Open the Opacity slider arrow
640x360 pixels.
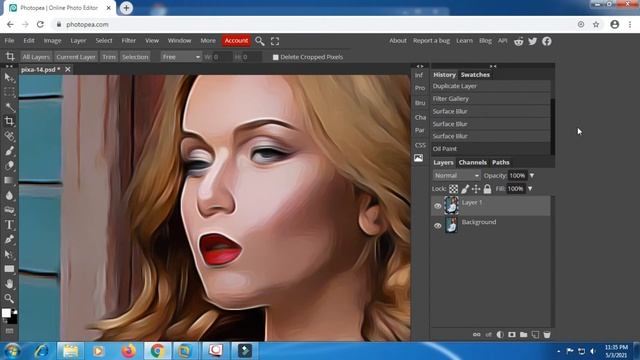click(x=532, y=176)
